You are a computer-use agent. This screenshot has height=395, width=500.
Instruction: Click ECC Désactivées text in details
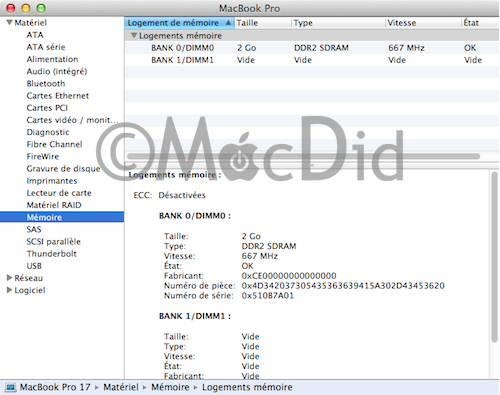point(170,195)
